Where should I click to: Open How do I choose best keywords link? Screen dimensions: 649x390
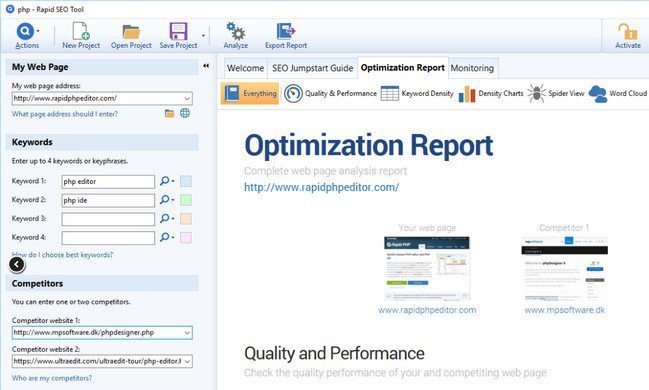pyautogui.click(x=62, y=255)
